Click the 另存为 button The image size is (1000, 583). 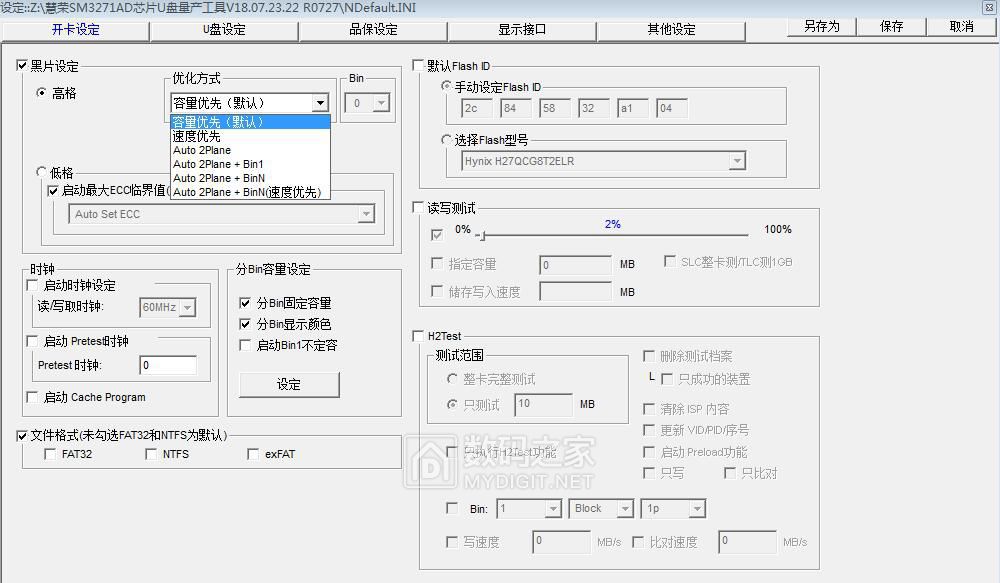pos(821,27)
